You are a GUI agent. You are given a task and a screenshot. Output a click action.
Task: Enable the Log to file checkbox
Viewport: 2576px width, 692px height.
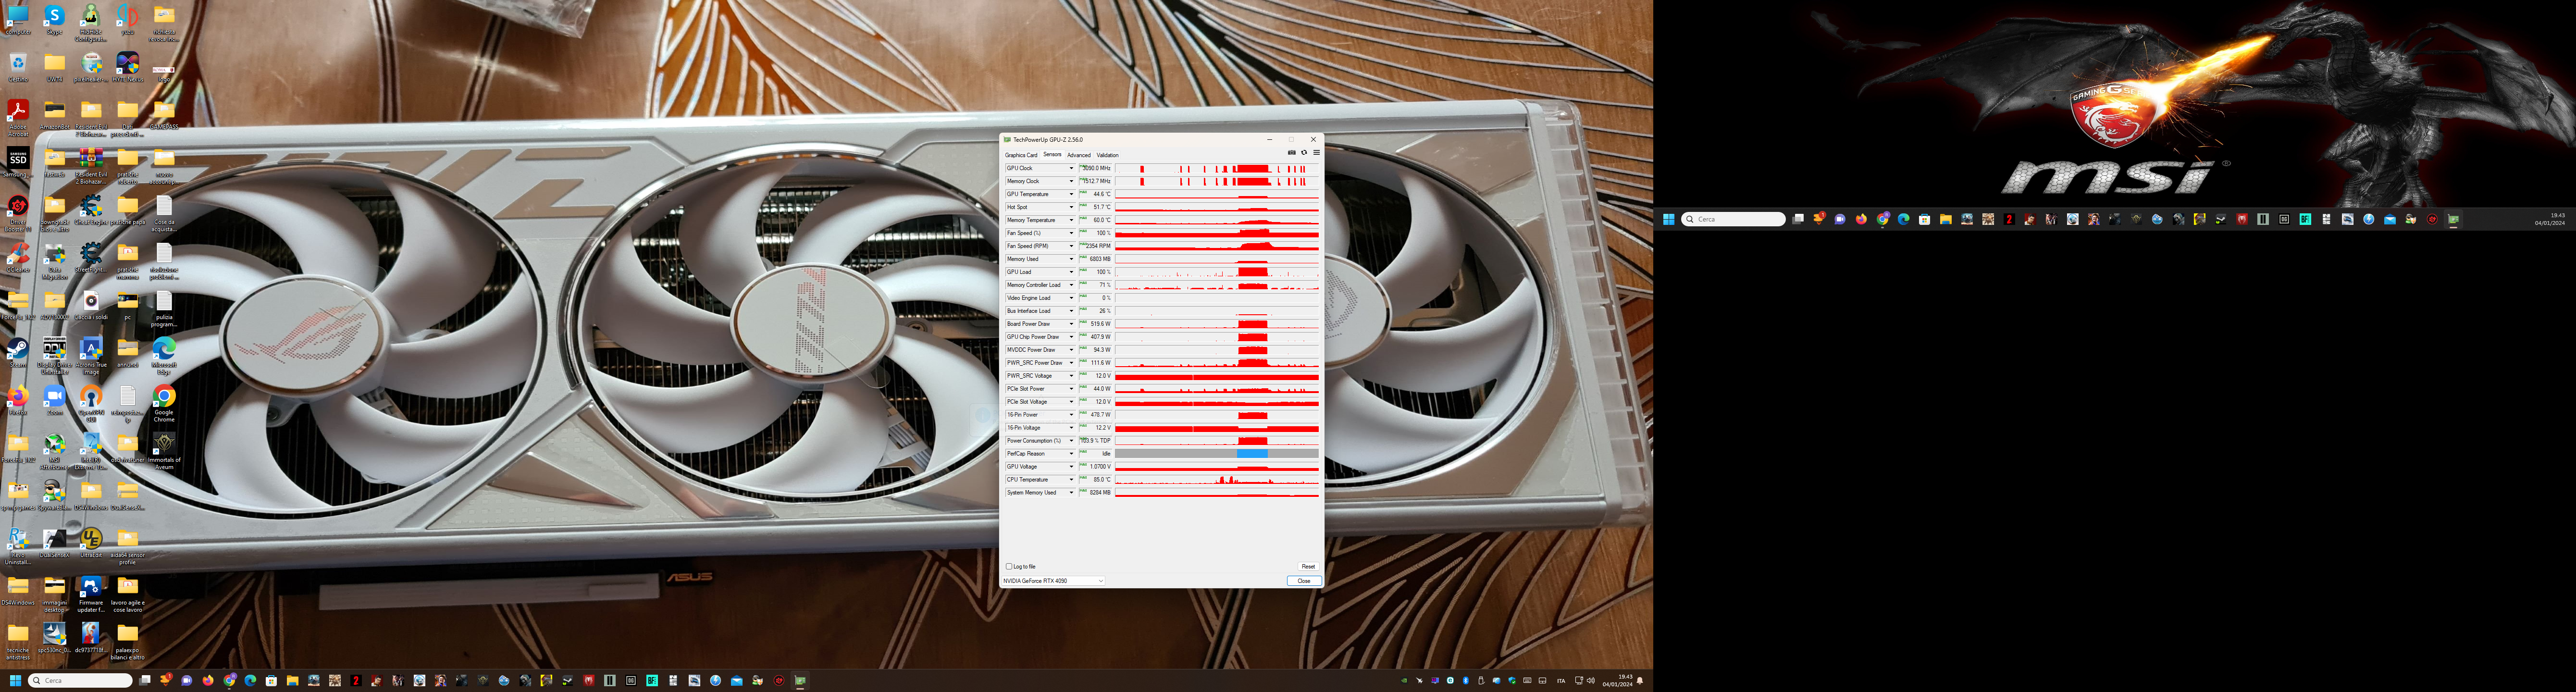click(1009, 567)
